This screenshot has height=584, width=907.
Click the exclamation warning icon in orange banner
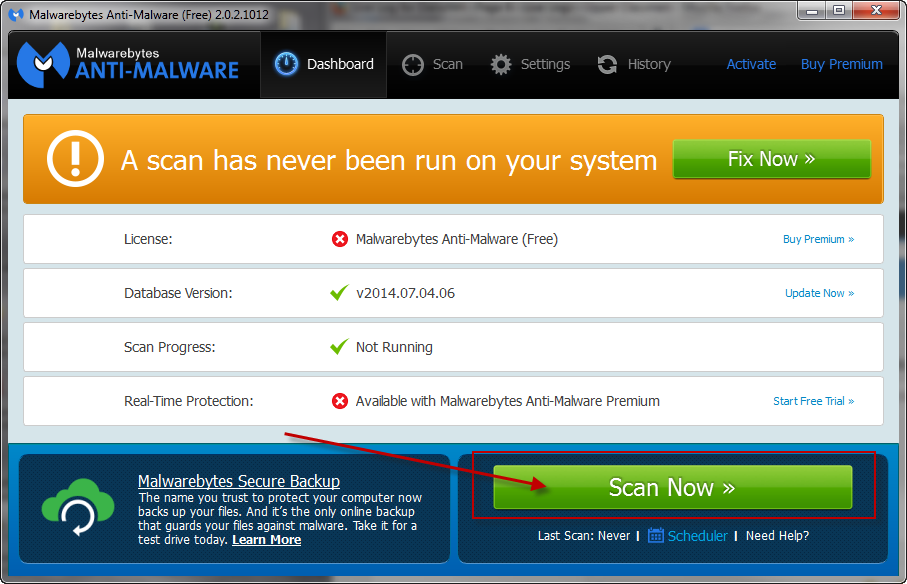(75, 158)
